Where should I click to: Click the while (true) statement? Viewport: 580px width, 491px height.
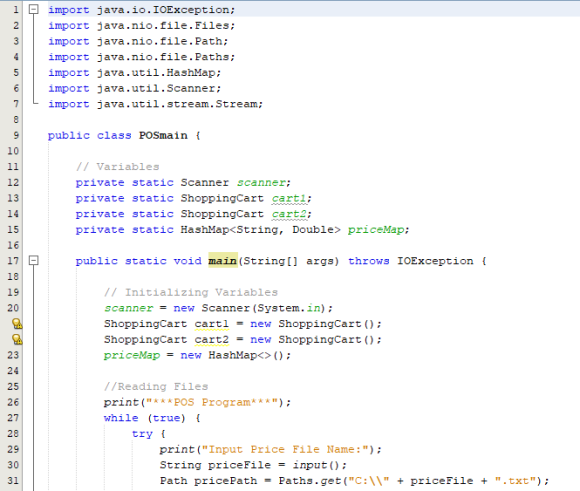pyautogui.click(x=144, y=418)
